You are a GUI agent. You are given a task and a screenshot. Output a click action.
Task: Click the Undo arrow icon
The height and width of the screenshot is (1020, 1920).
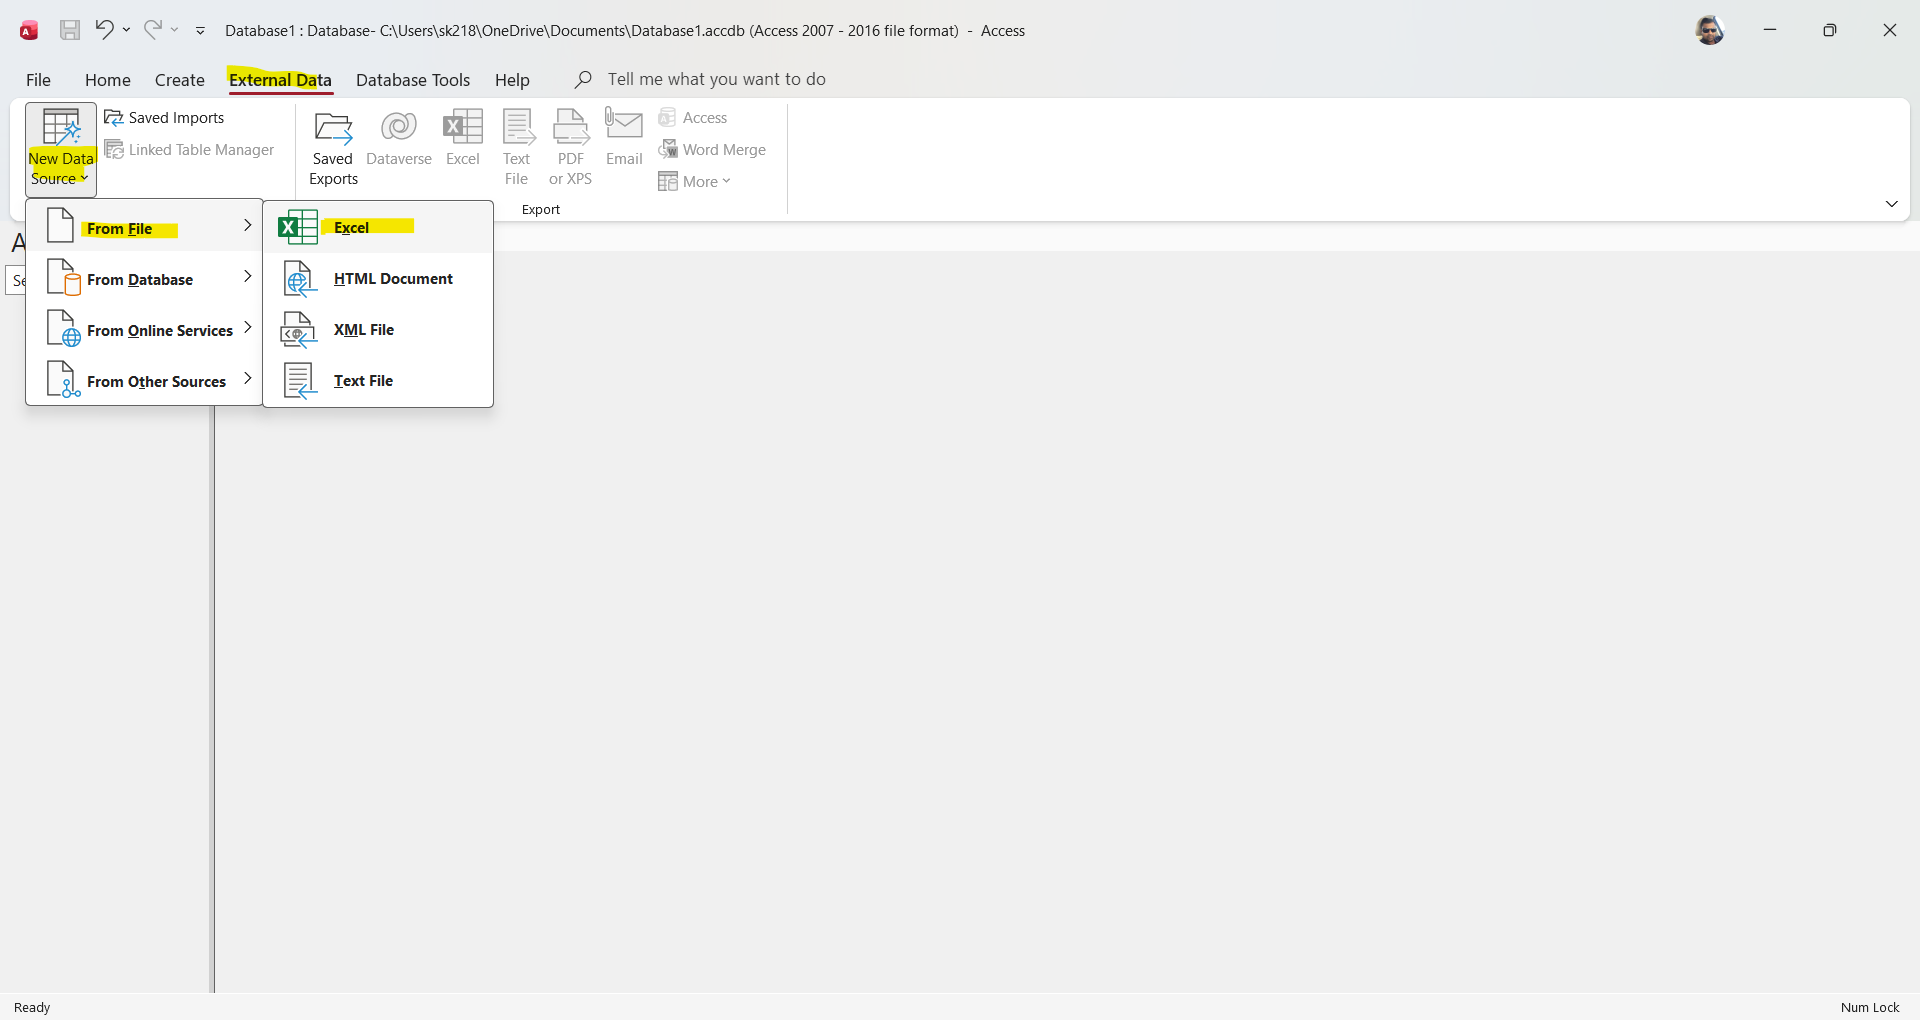coord(104,30)
